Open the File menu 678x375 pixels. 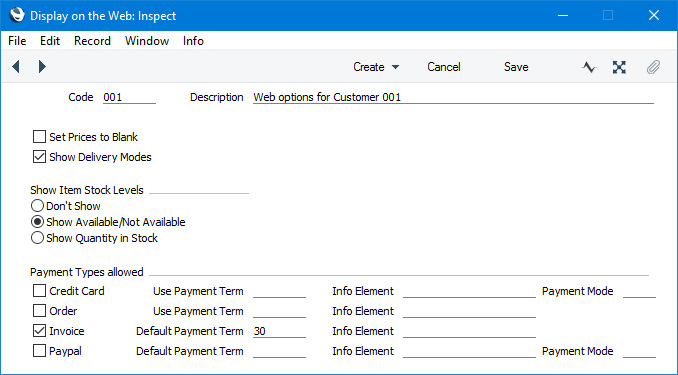pyautogui.click(x=17, y=41)
